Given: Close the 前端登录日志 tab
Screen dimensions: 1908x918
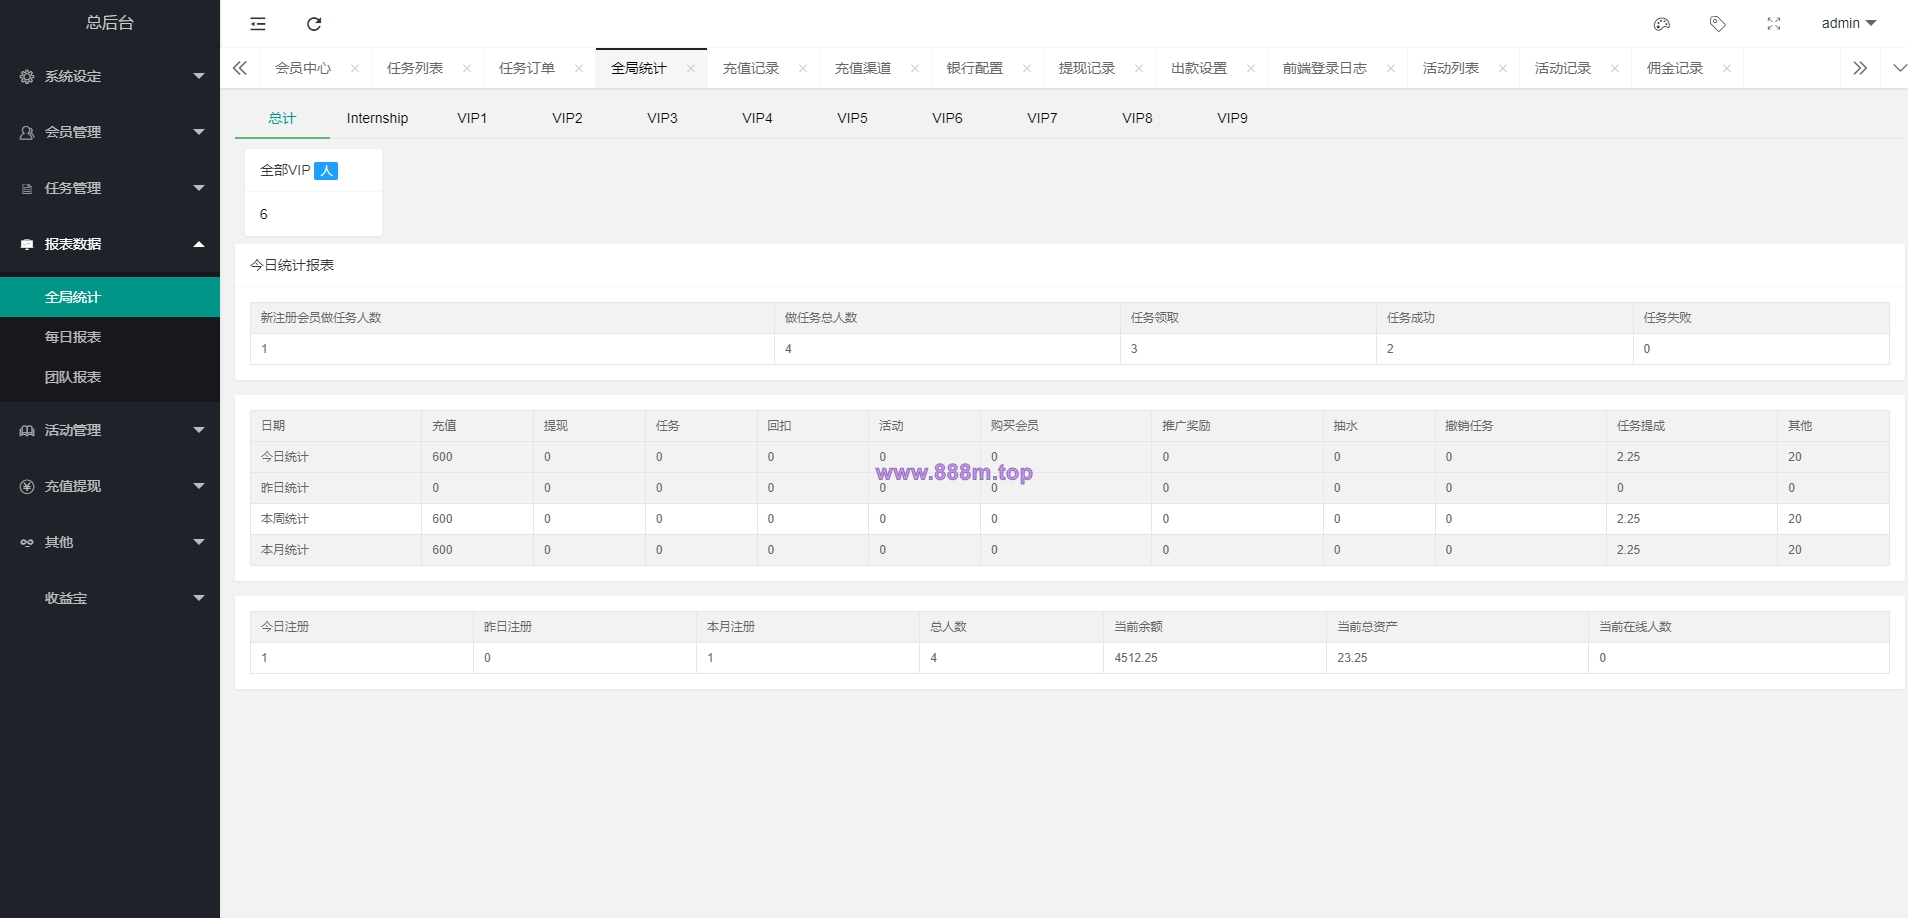Looking at the screenshot, I should tap(1391, 68).
